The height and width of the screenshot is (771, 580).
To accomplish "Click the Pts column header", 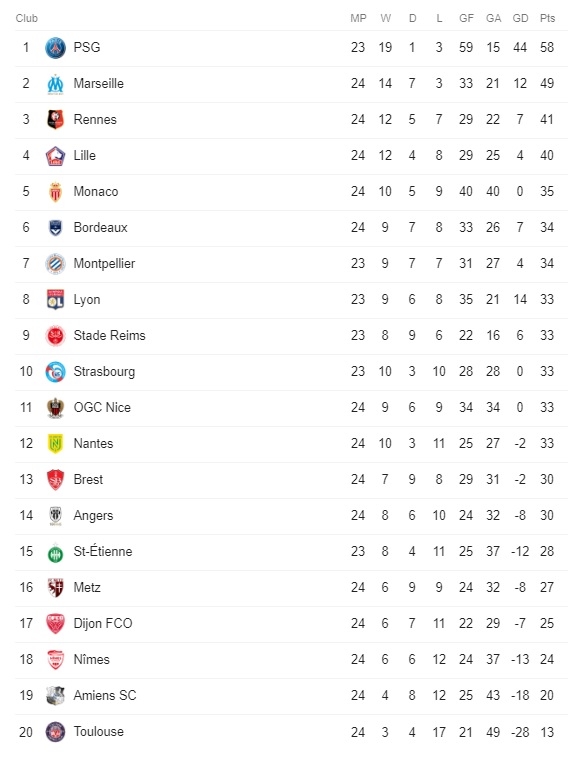I will pos(547,18).
